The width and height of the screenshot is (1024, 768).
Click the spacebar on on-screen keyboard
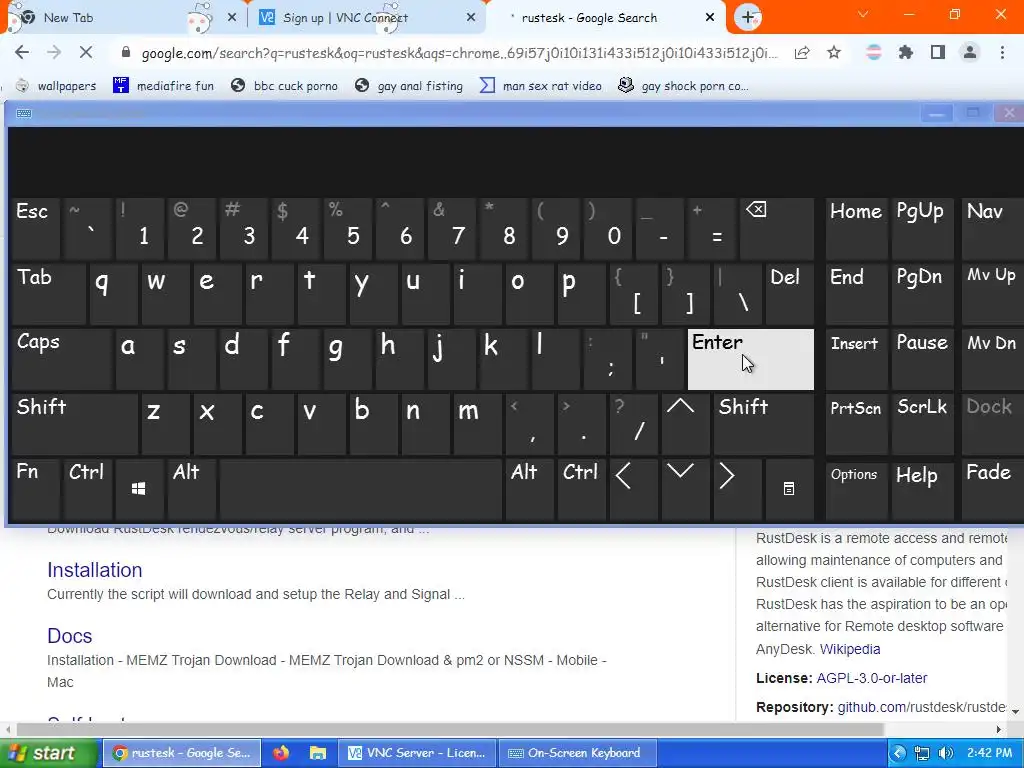coord(361,489)
